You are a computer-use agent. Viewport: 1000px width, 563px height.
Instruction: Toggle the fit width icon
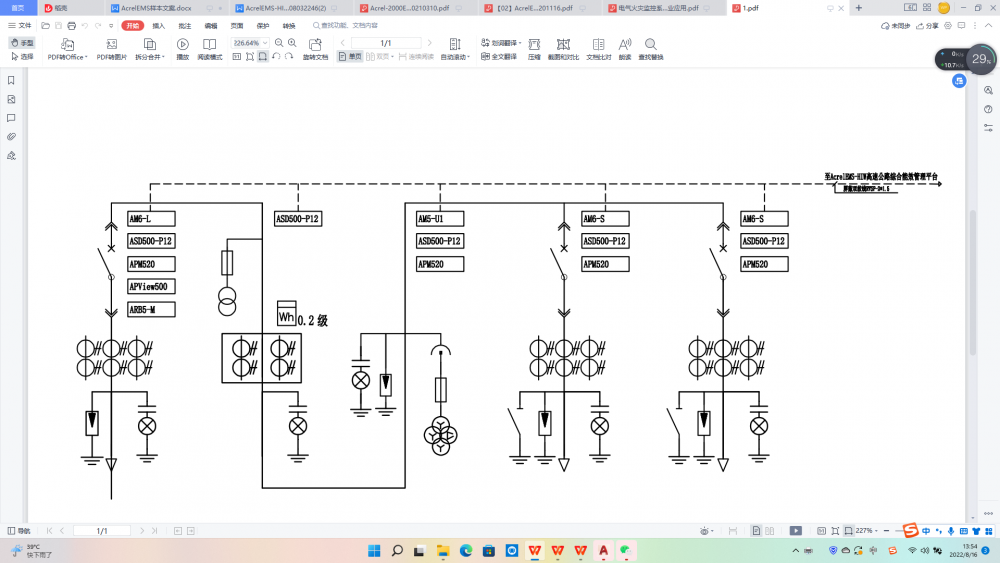263,57
